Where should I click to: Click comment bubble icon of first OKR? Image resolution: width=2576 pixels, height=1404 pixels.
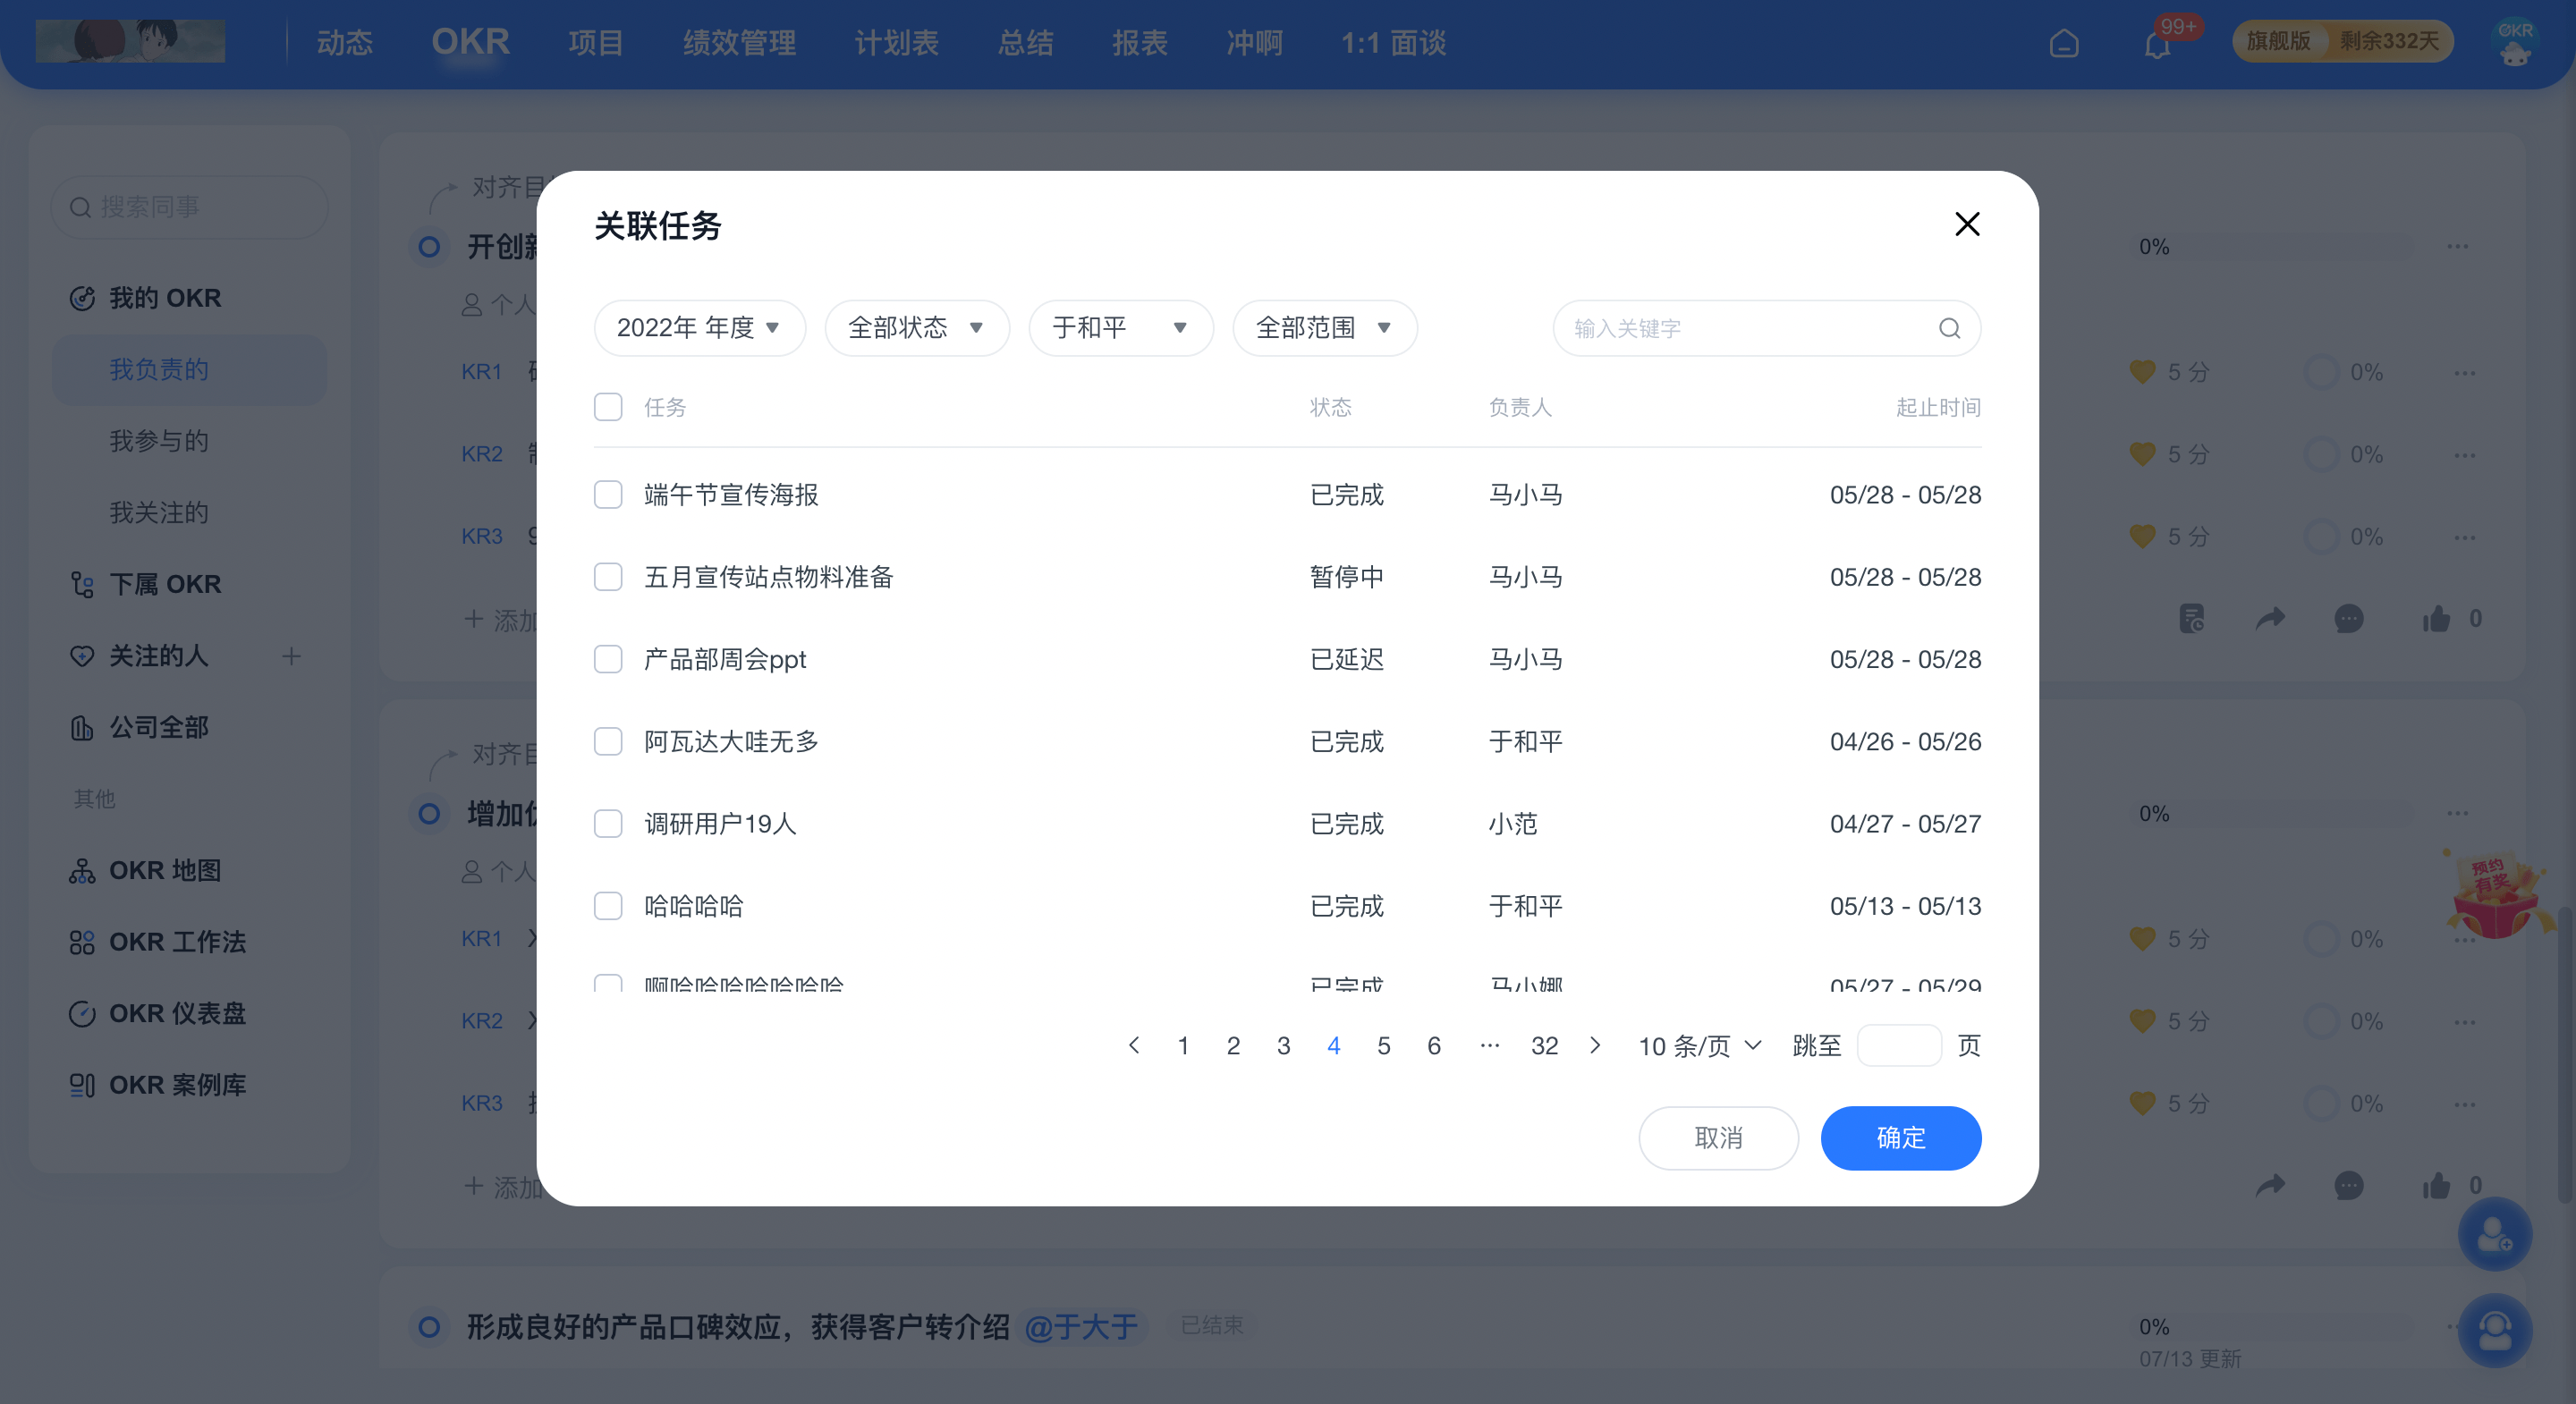coord(2348,619)
